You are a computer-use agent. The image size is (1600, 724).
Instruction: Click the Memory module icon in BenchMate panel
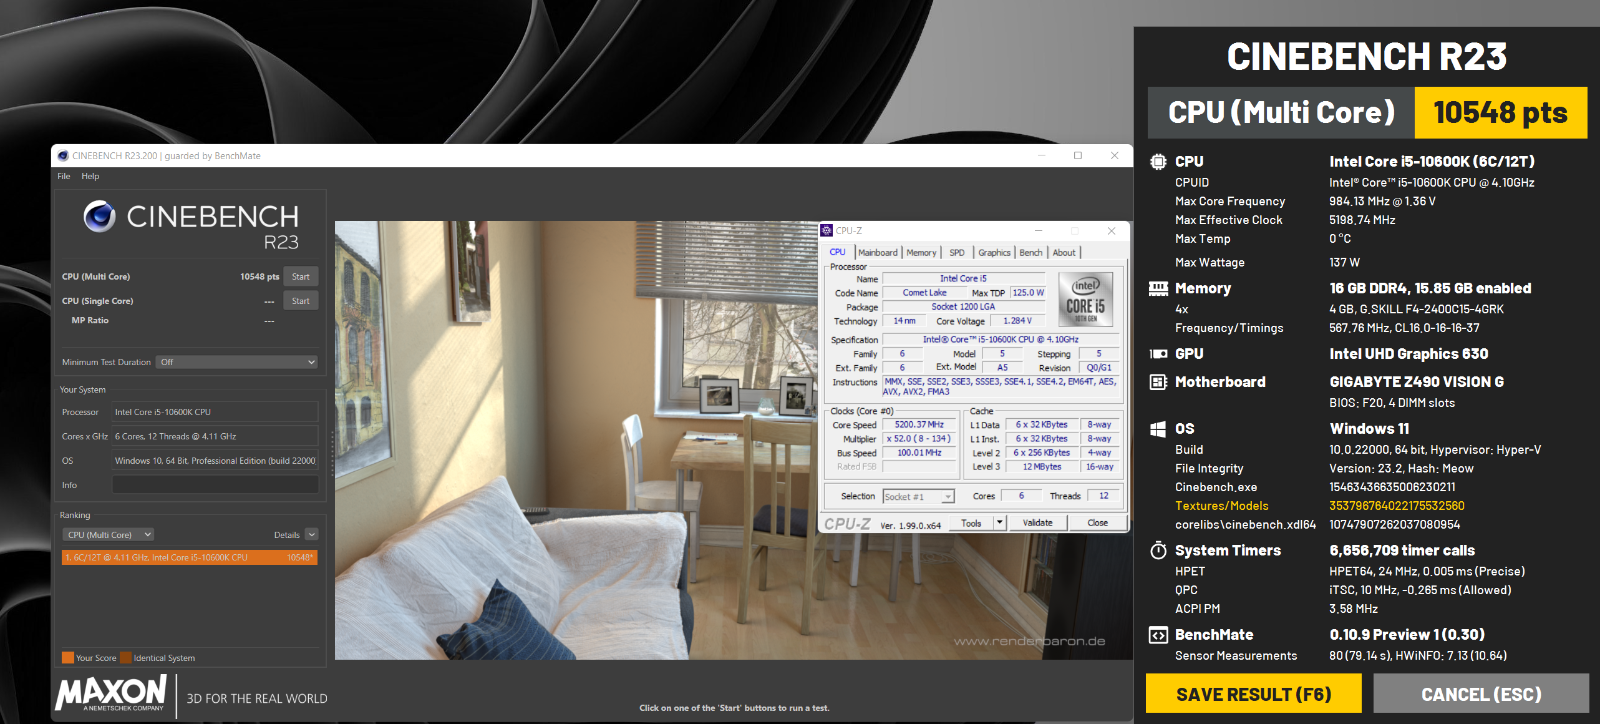point(1158,288)
